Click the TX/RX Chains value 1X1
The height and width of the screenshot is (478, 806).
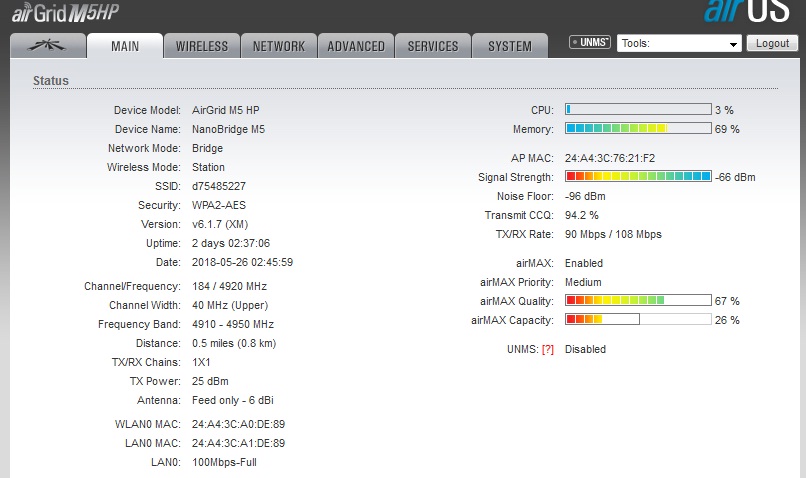point(201,362)
